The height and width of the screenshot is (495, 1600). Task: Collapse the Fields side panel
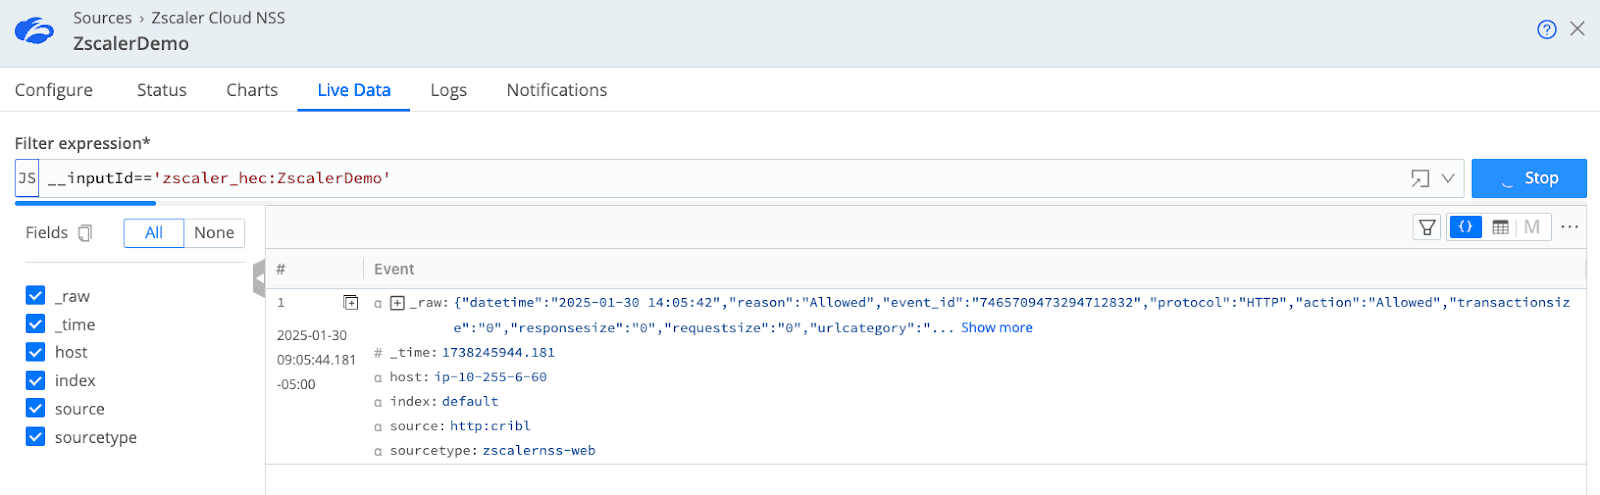(259, 278)
